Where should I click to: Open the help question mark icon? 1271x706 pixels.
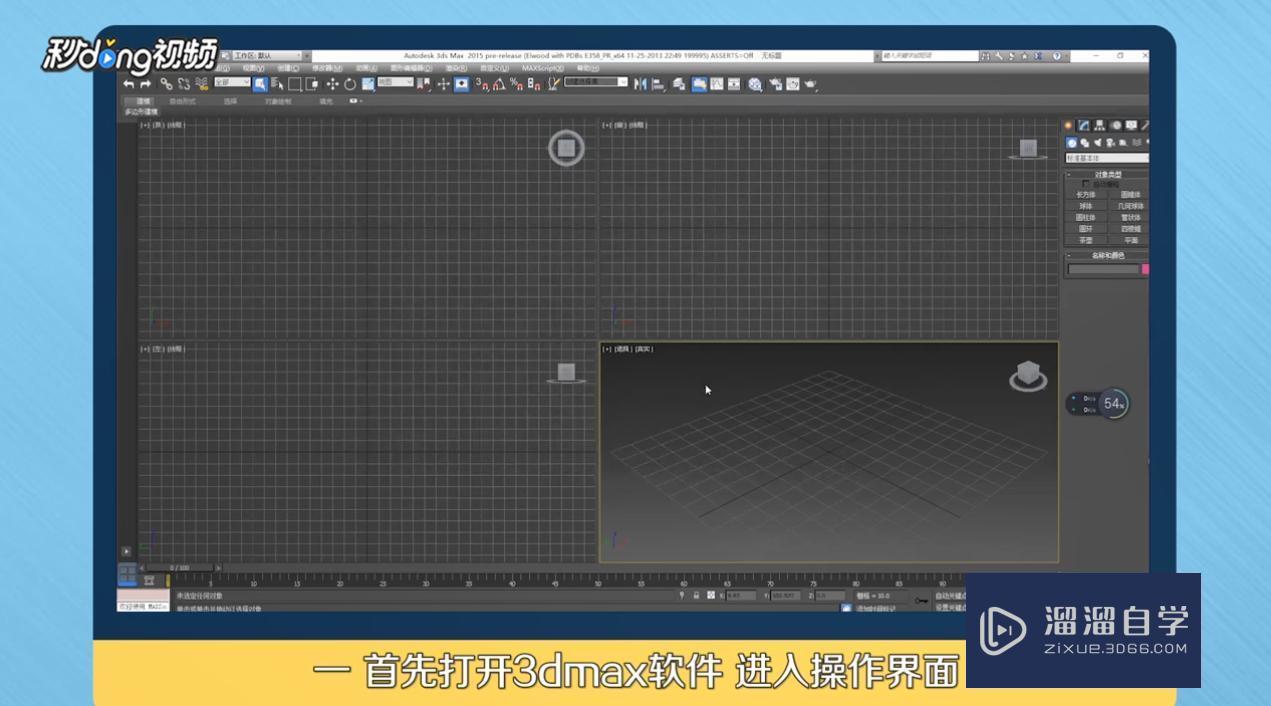pos(1057,56)
